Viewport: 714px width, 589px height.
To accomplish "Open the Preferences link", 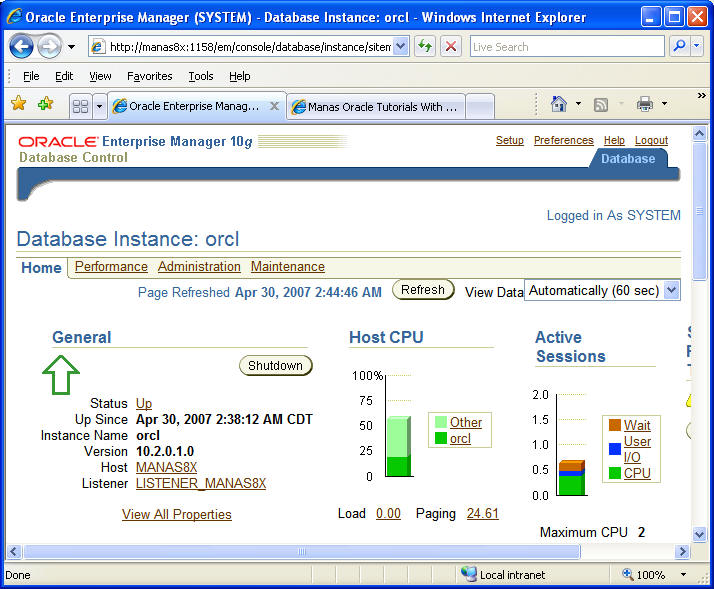I will [564, 140].
